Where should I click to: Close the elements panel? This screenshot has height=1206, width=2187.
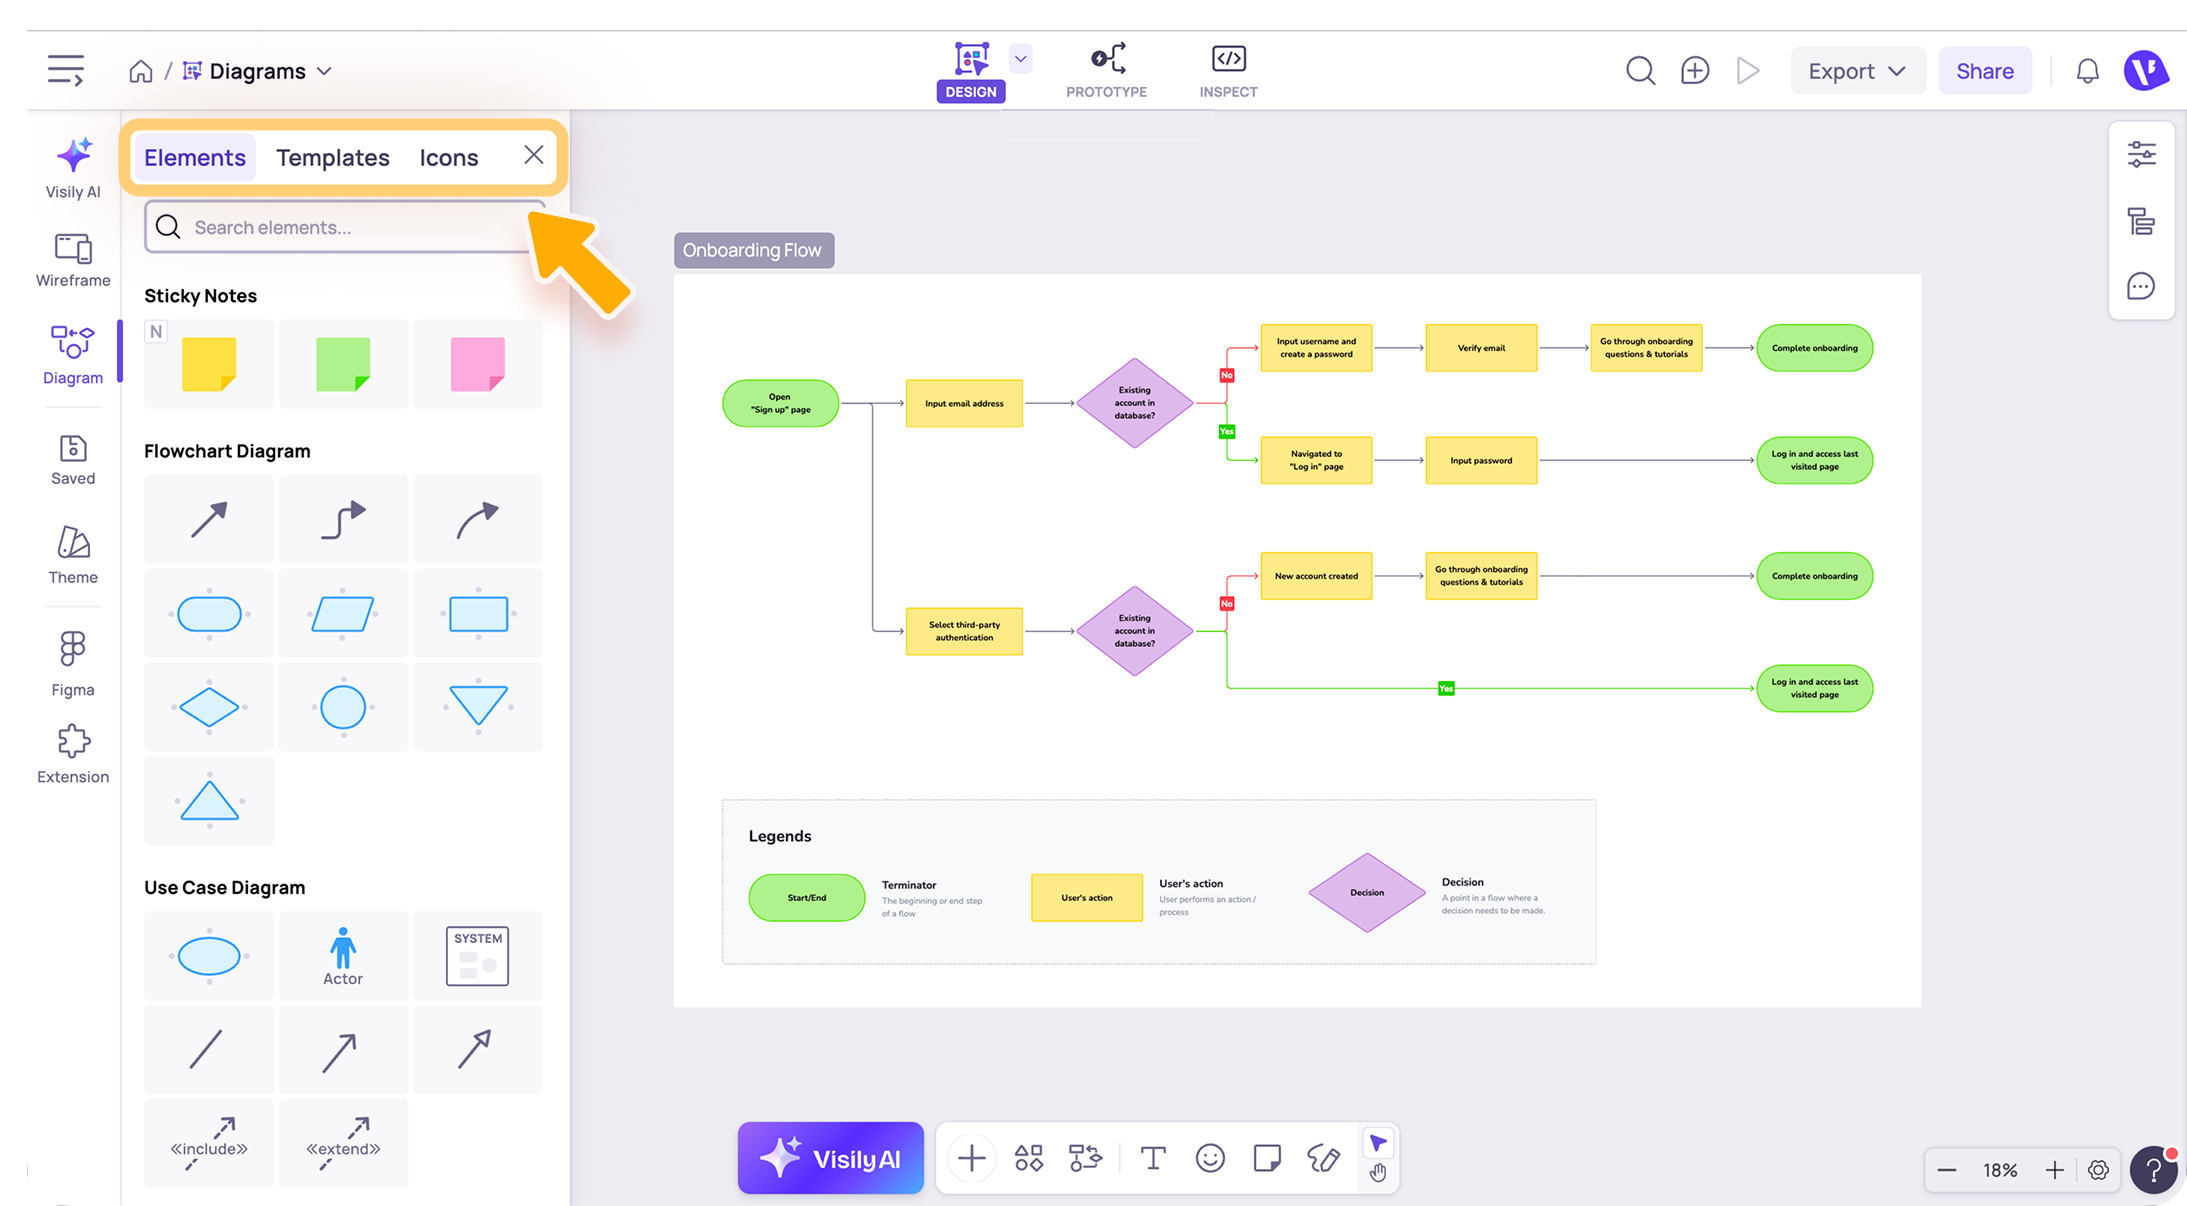(x=534, y=155)
